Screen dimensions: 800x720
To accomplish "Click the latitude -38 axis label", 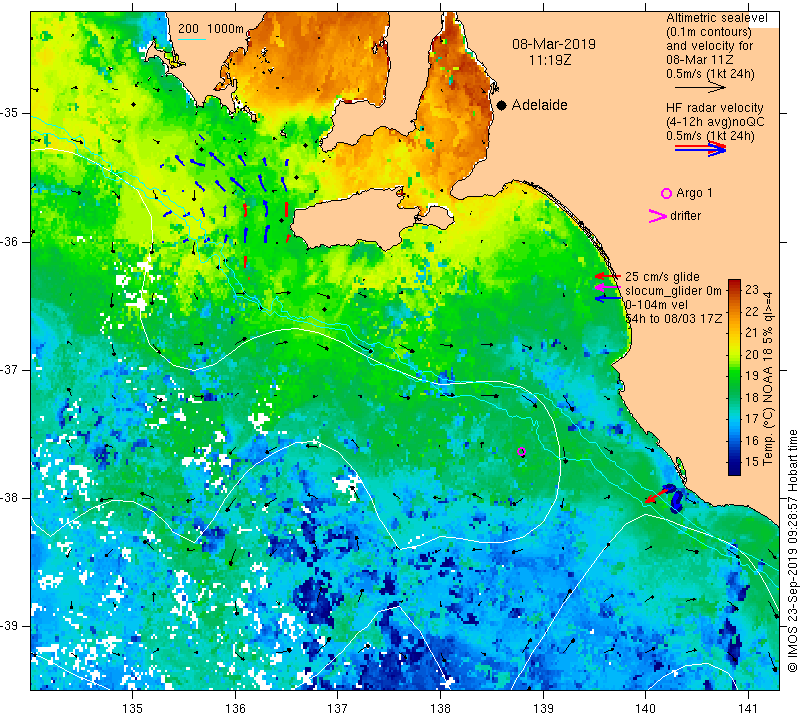I will (10, 498).
